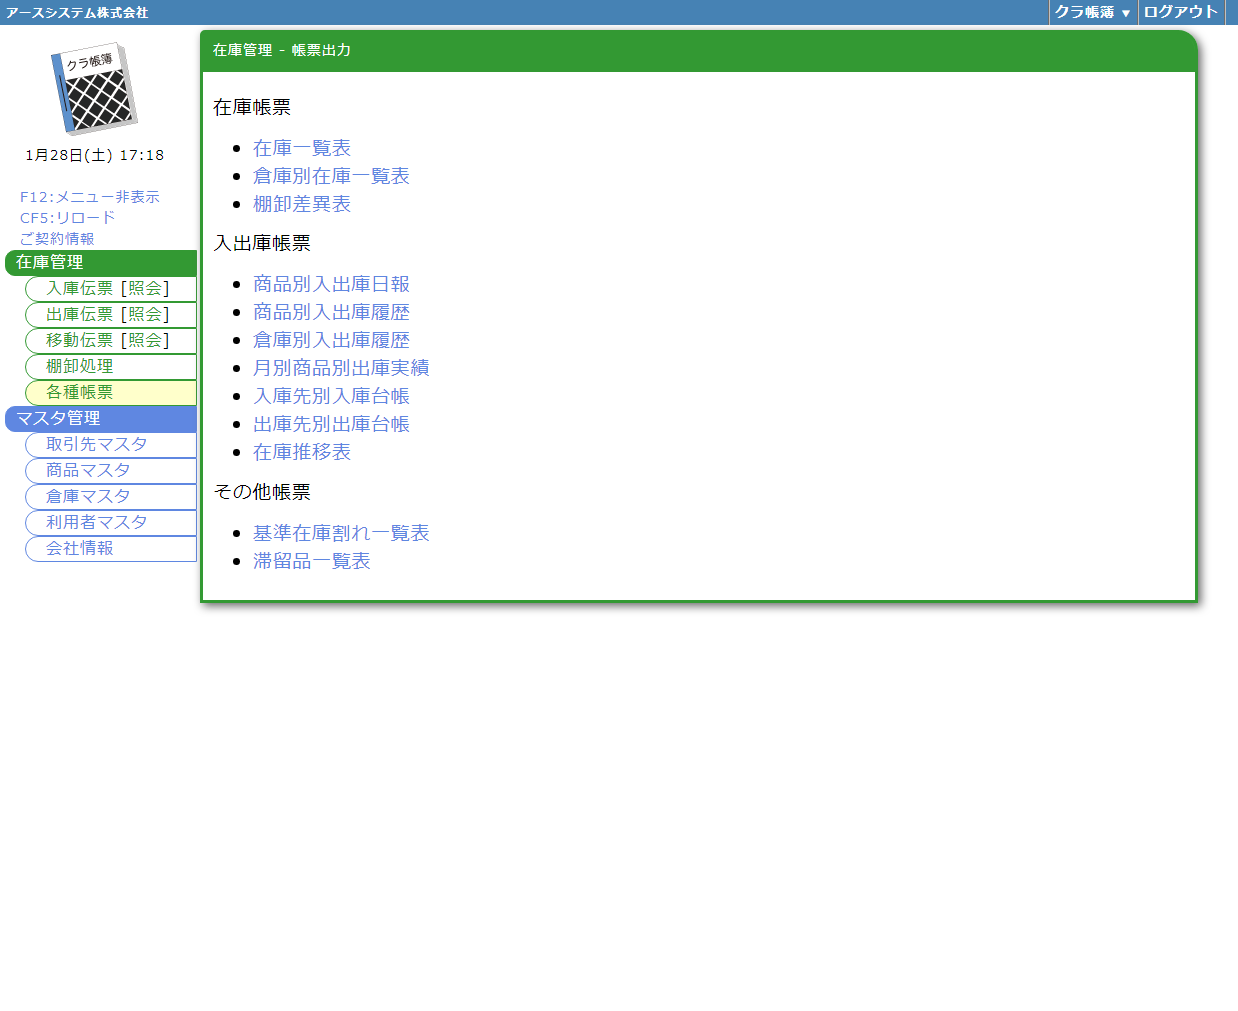
Task: Open 在庫一覧表 report link
Action: click(302, 148)
